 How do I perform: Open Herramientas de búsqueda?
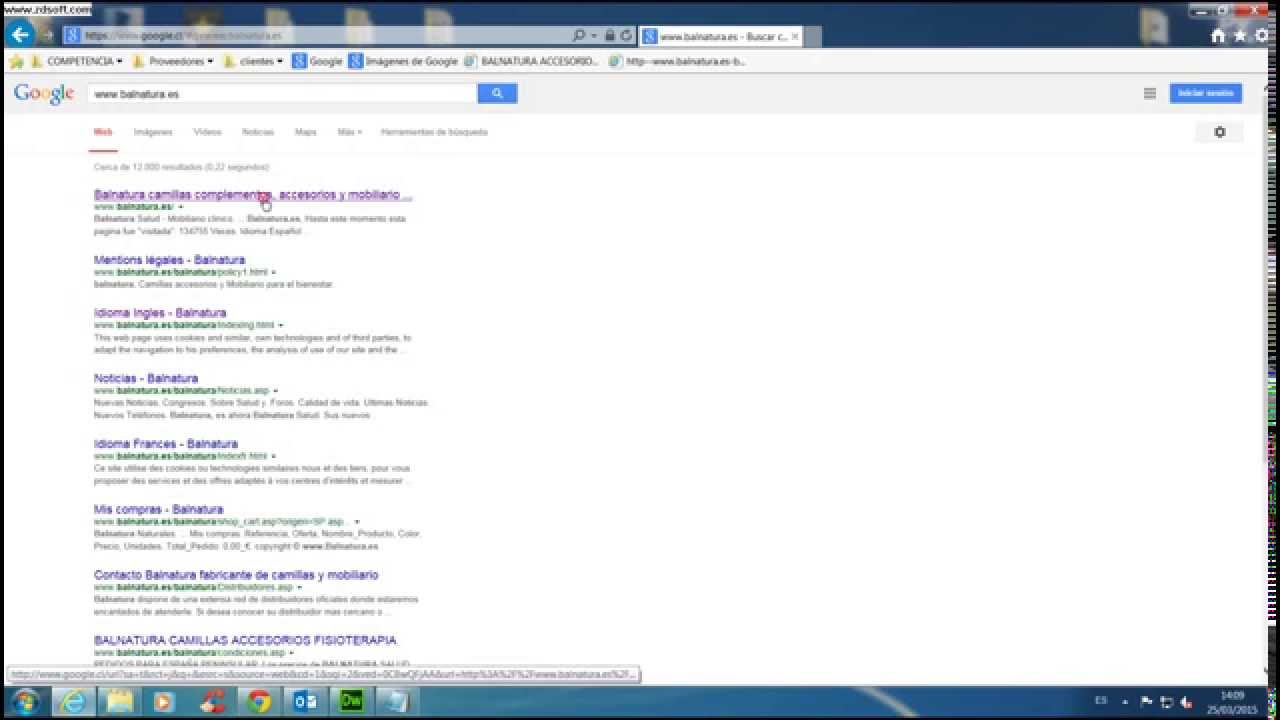[x=434, y=132]
